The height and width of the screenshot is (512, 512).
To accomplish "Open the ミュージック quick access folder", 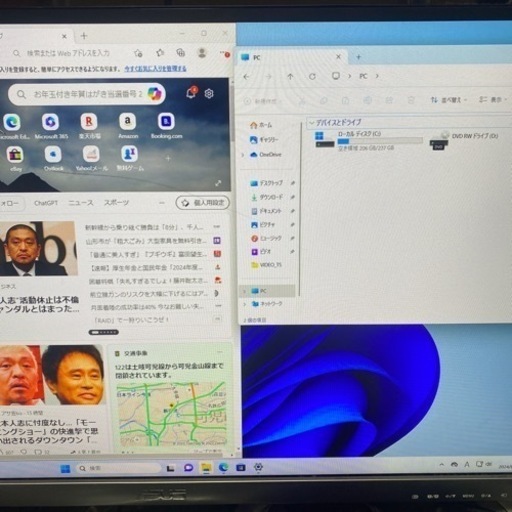I will pos(266,238).
